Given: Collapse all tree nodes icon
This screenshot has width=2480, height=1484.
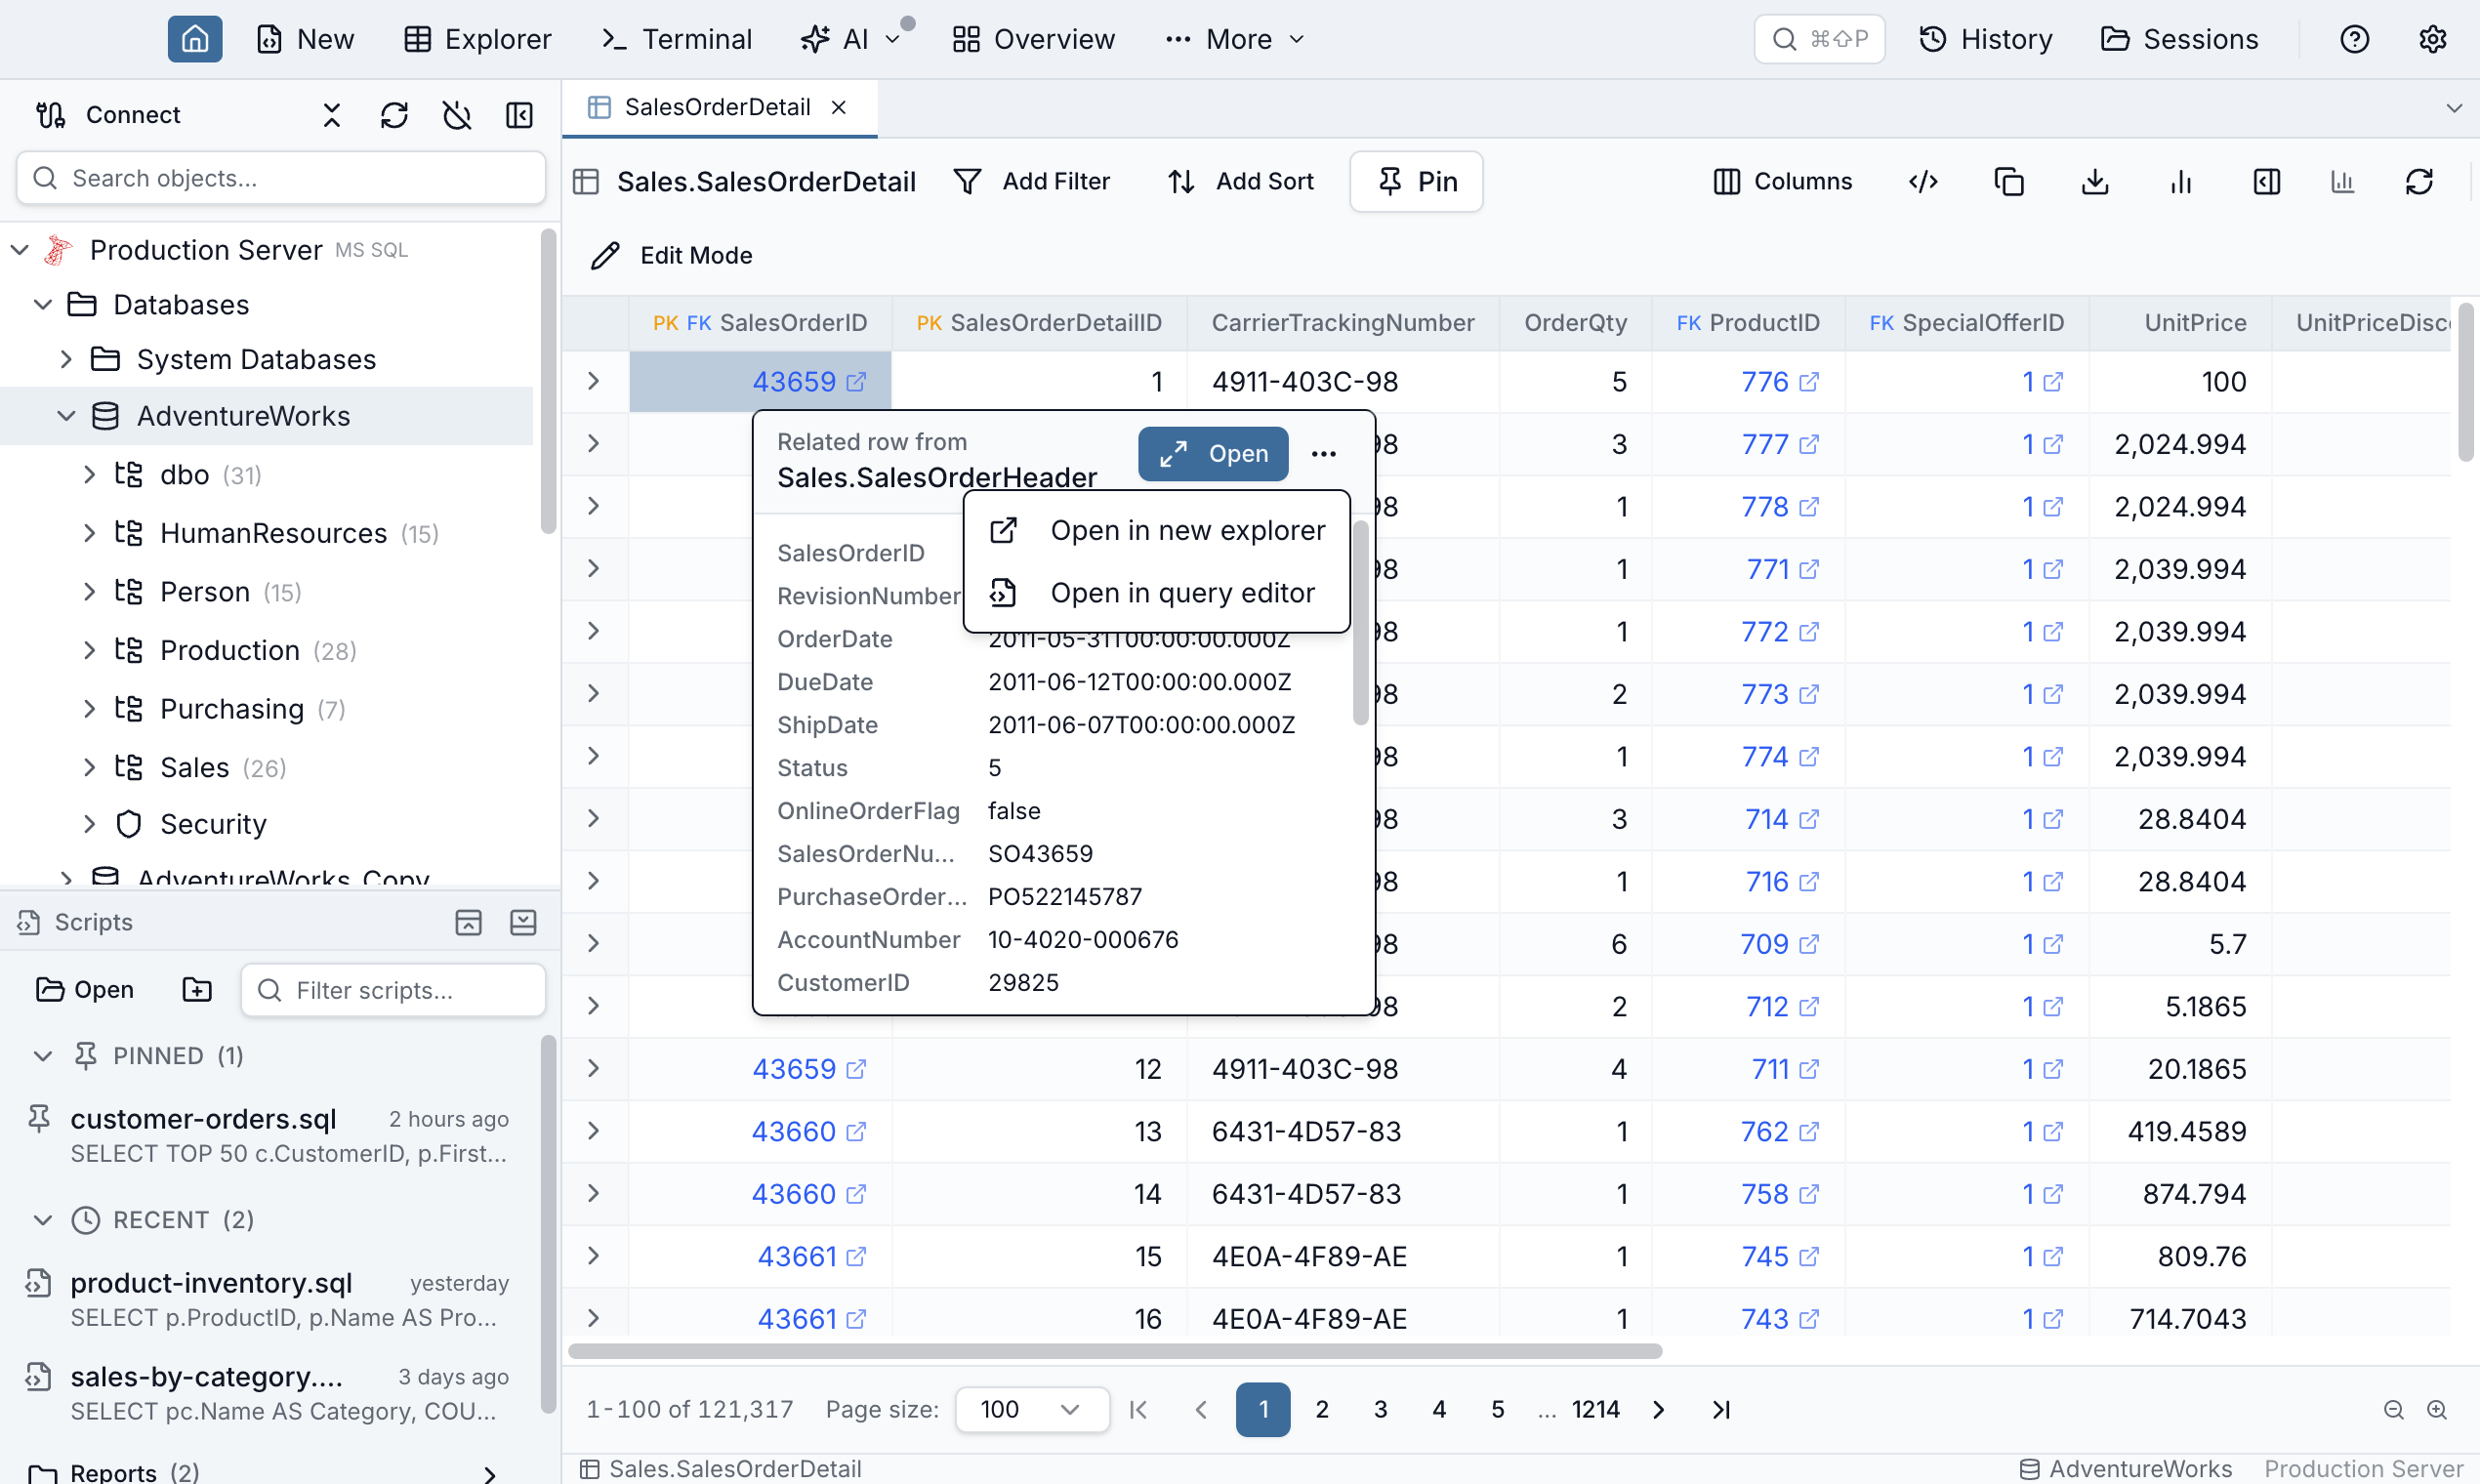Looking at the screenshot, I should (332, 115).
